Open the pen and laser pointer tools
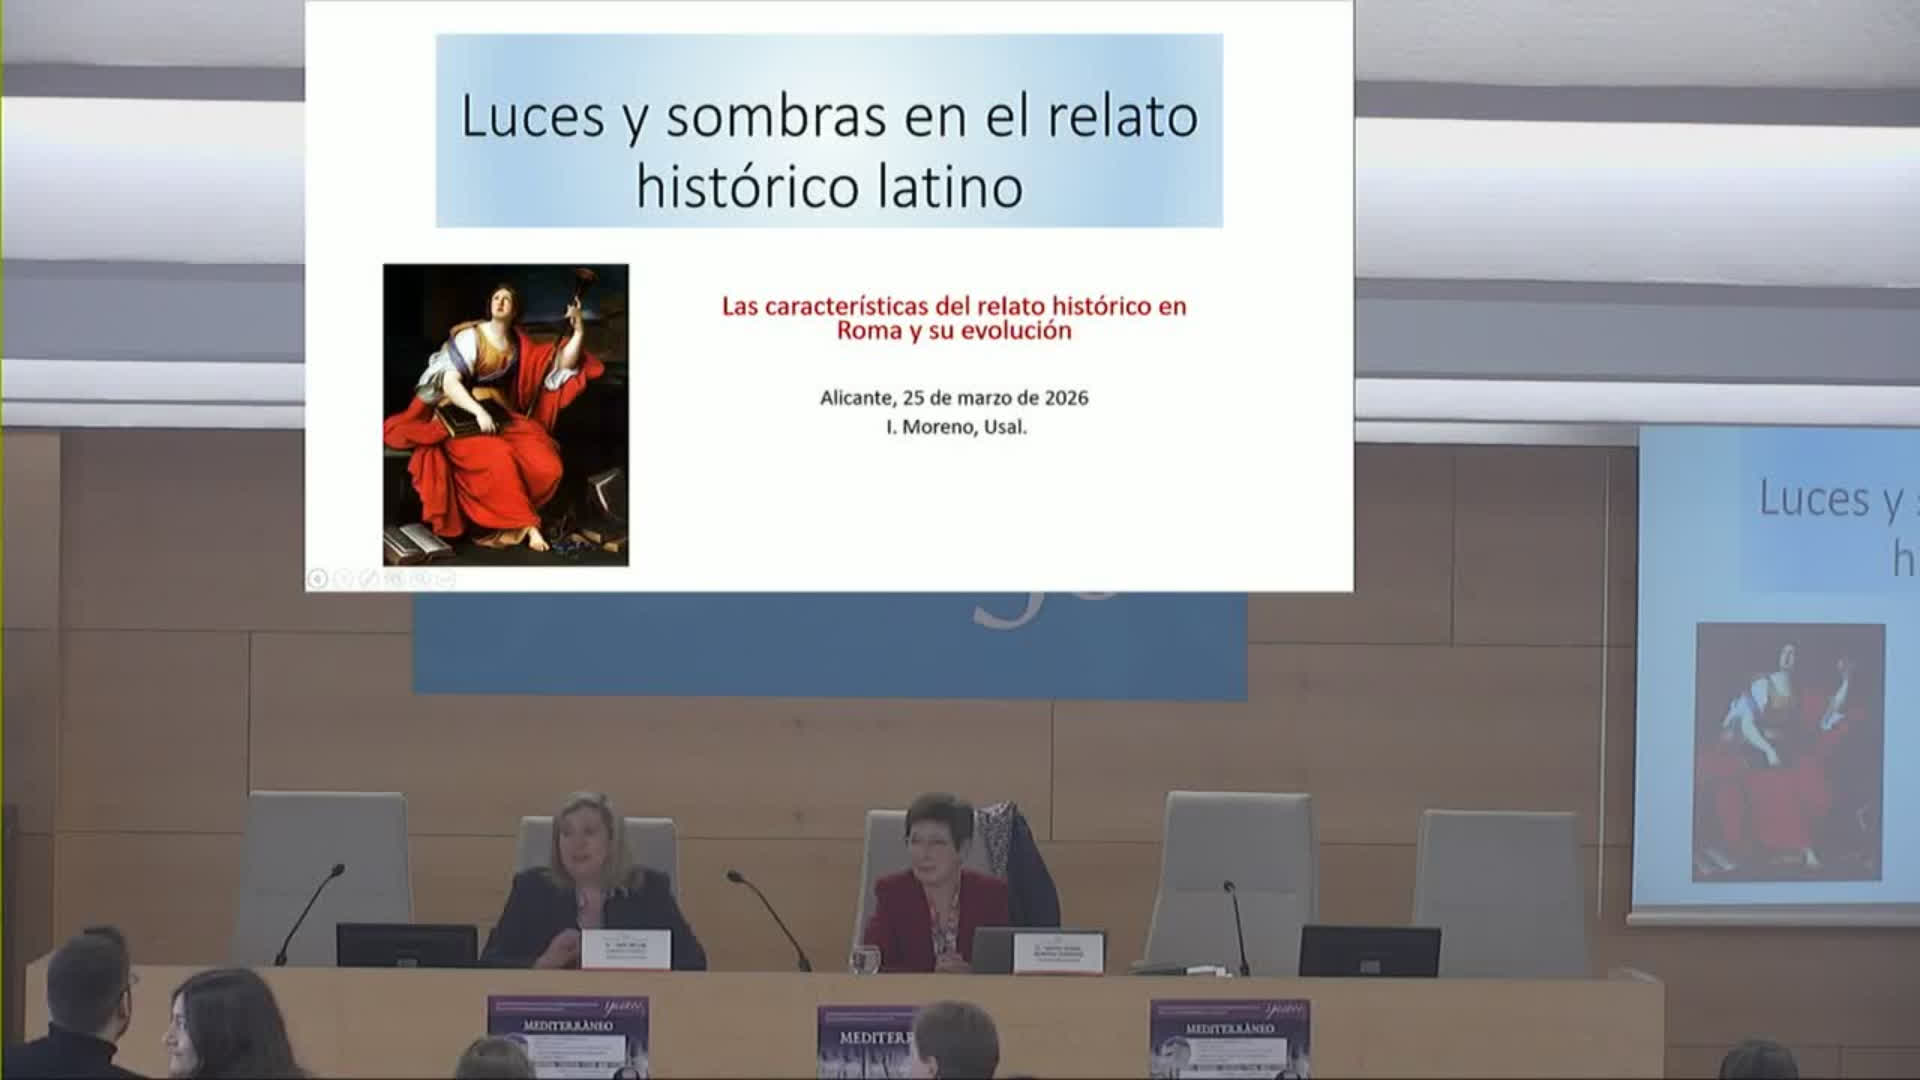Screen dimensions: 1920x1080 coord(369,578)
